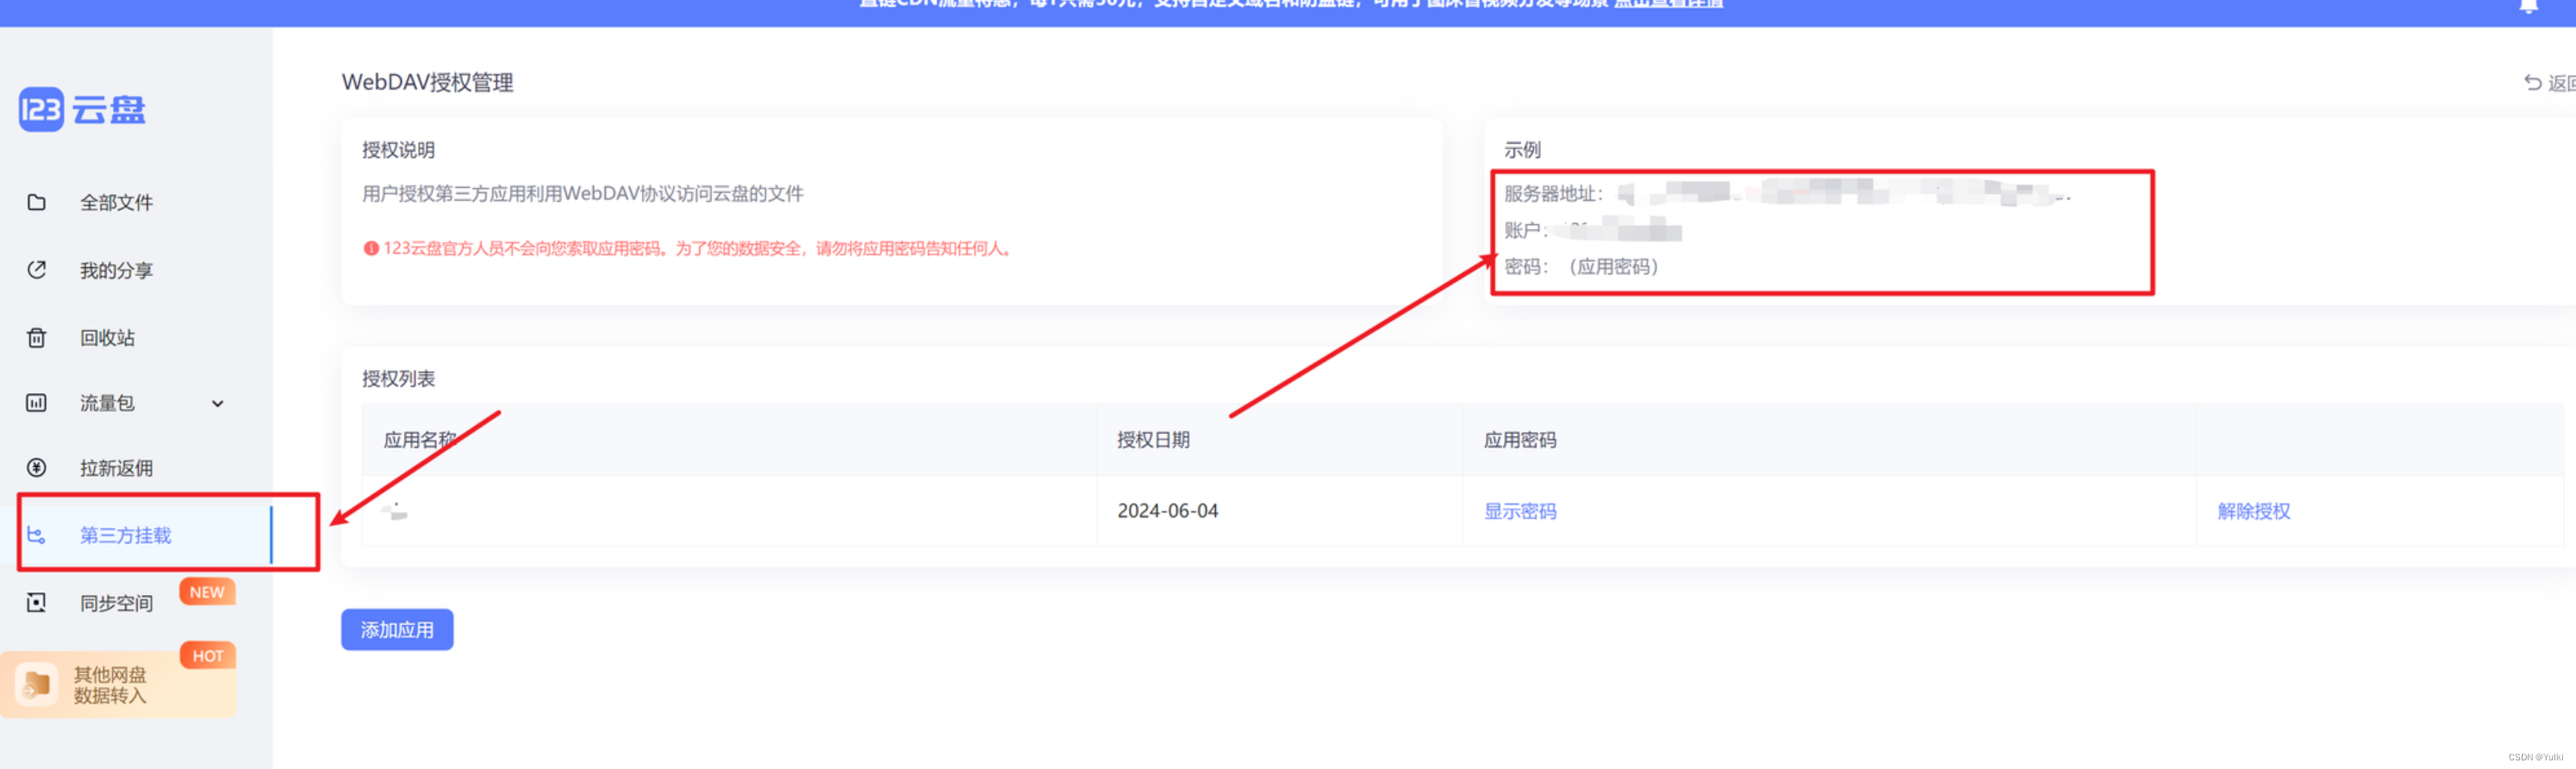This screenshot has height=769, width=2576.
Task: Click the sync icon beside 同步空间
Action: (36, 602)
